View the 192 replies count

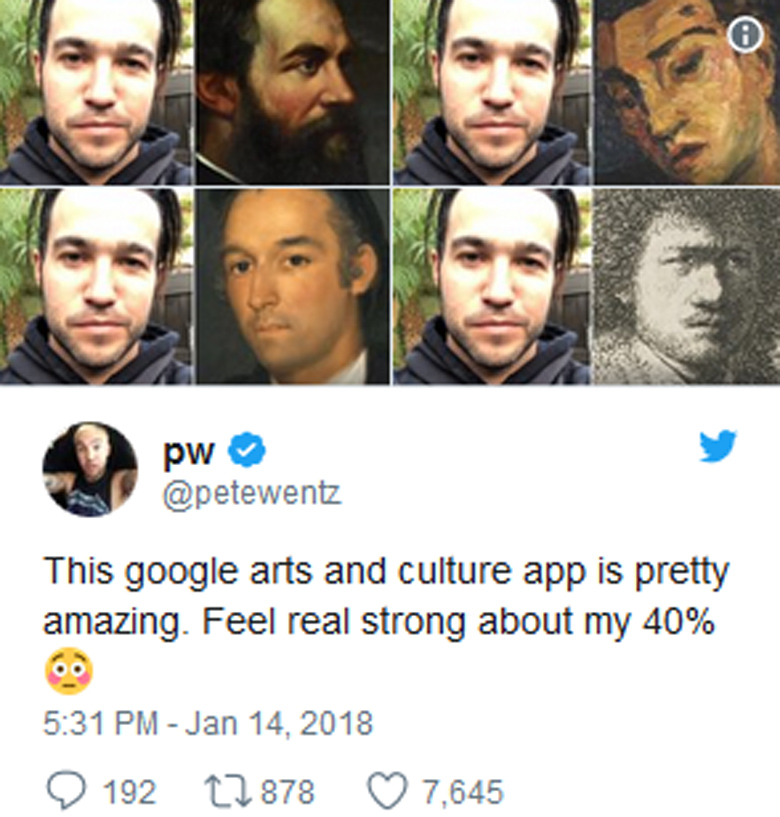click(130, 792)
